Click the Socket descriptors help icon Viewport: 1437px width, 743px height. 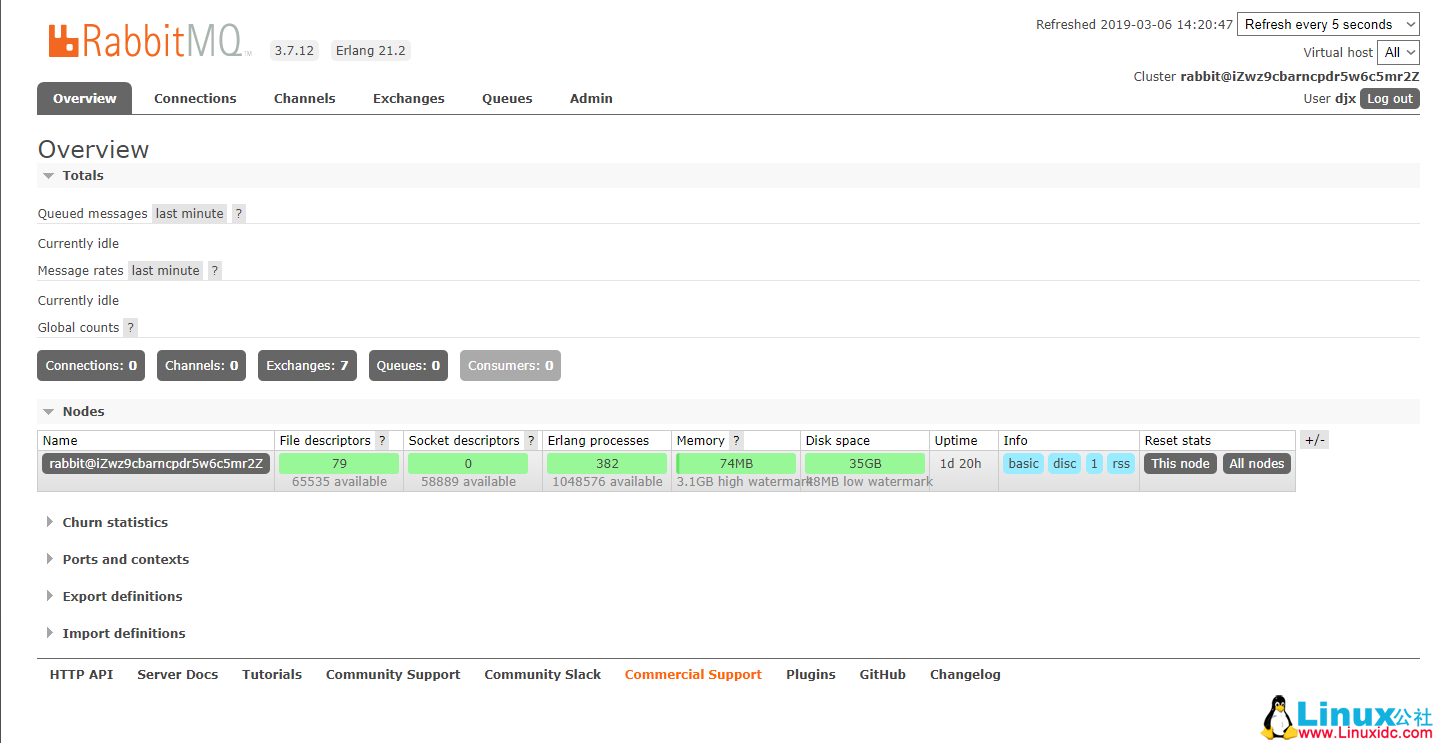530,440
